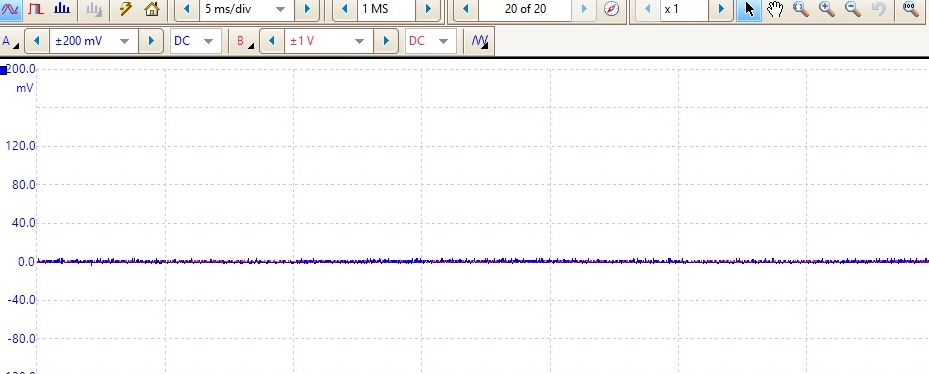Open Channel B options button
Image resolution: width=929 pixels, height=374 pixels.
(x=245, y=41)
